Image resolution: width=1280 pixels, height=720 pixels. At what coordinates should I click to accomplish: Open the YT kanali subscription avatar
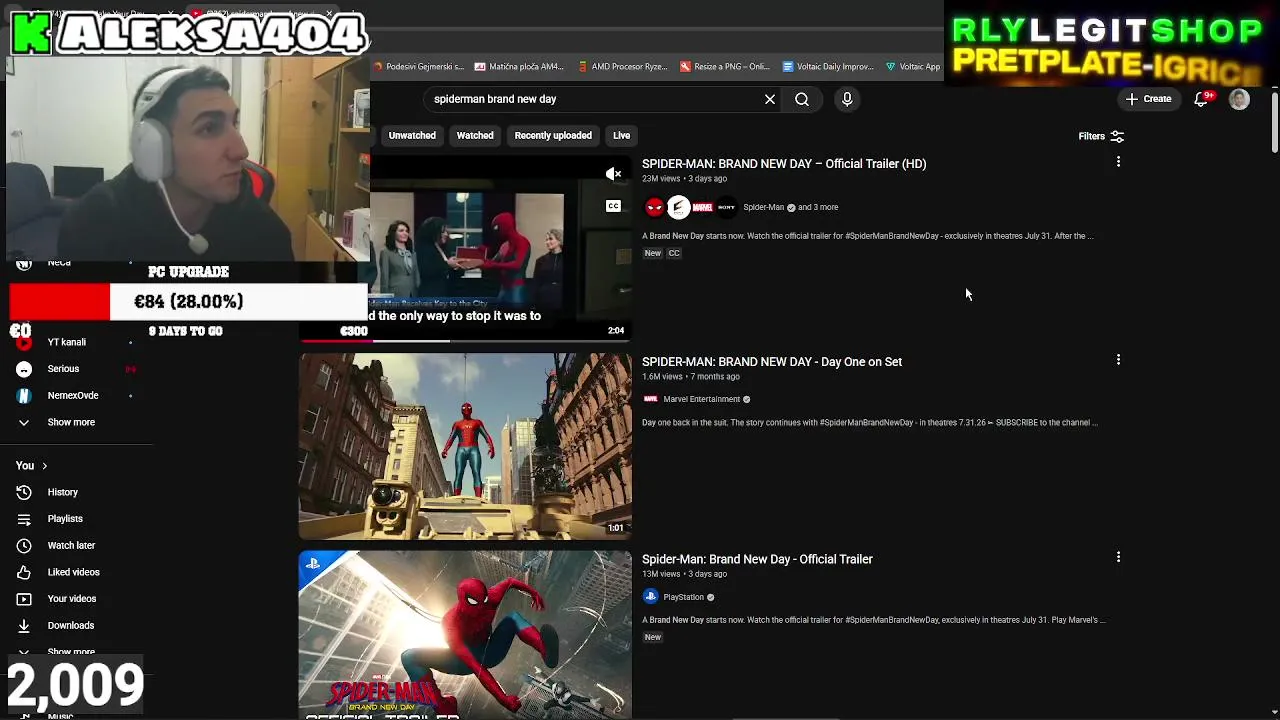click(x=24, y=342)
